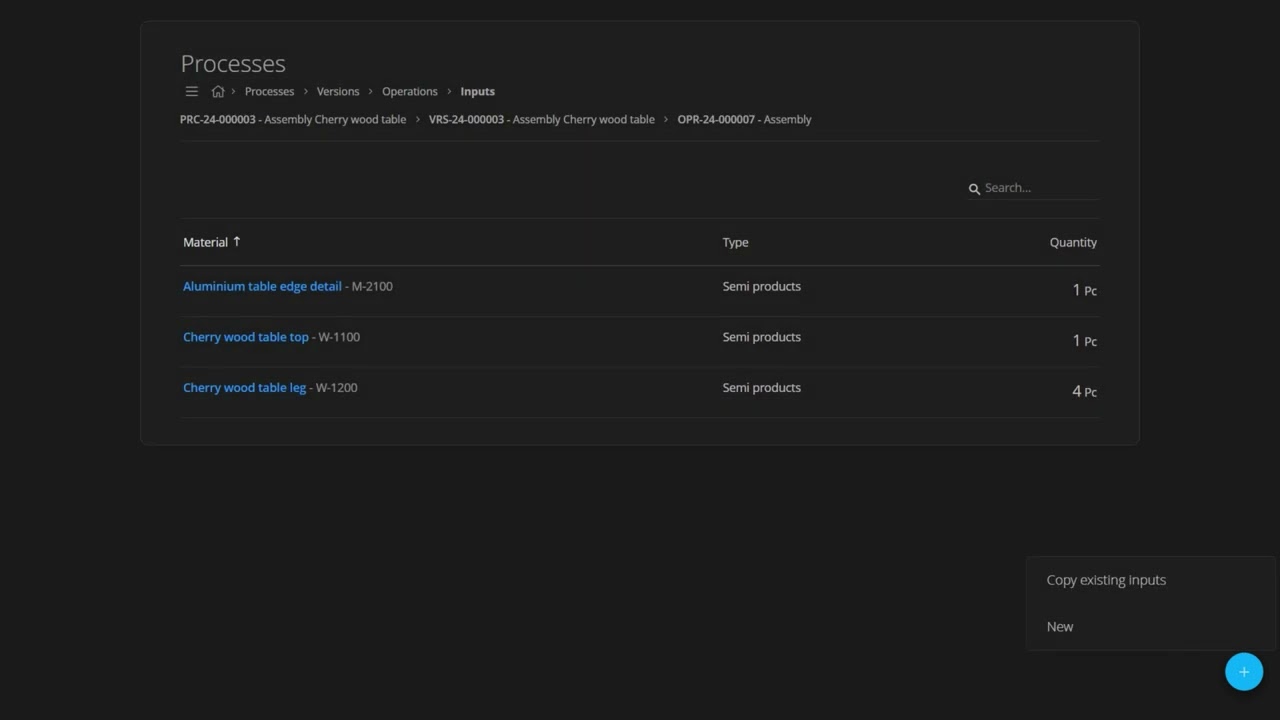Click the search magnifier icon
The height and width of the screenshot is (720, 1280).
point(974,189)
